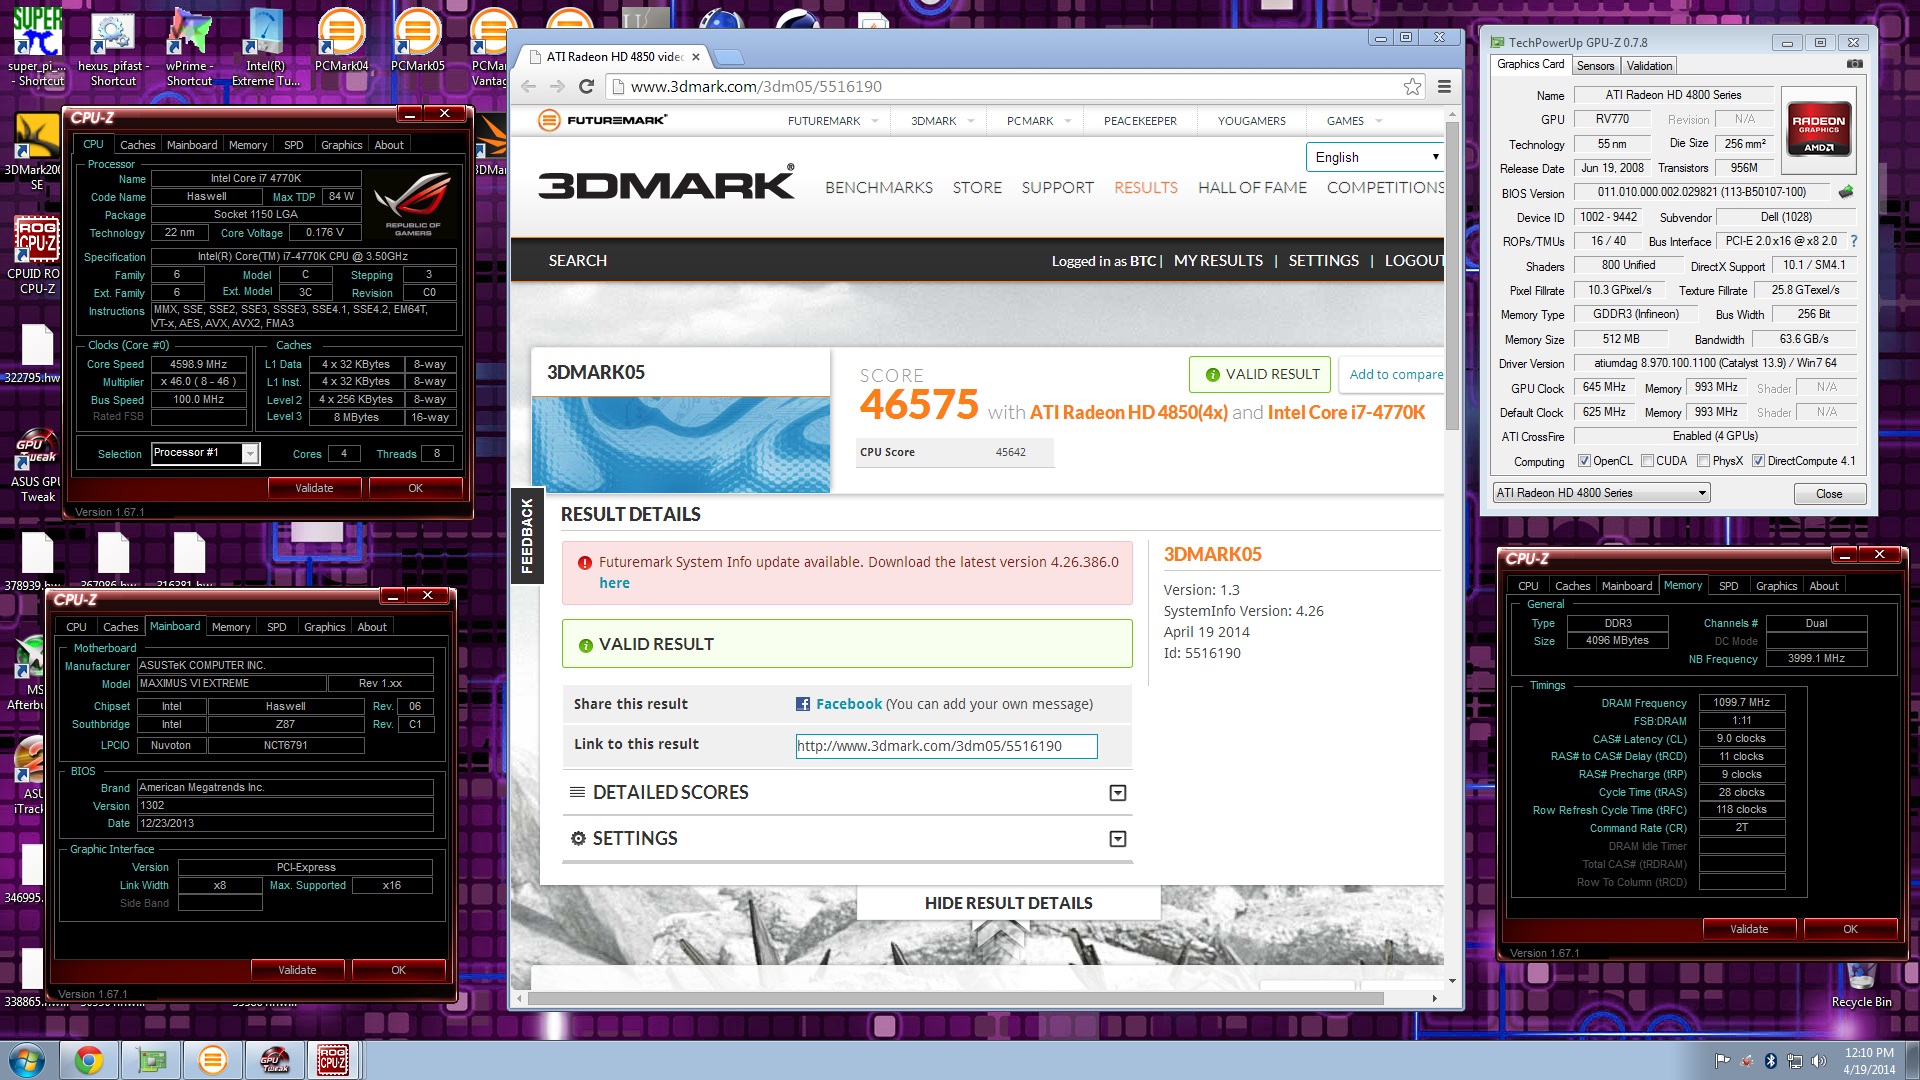Open GPU Tweak taskbar icon
This screenshot has height=1080, width=1920.
(274, 1060)
